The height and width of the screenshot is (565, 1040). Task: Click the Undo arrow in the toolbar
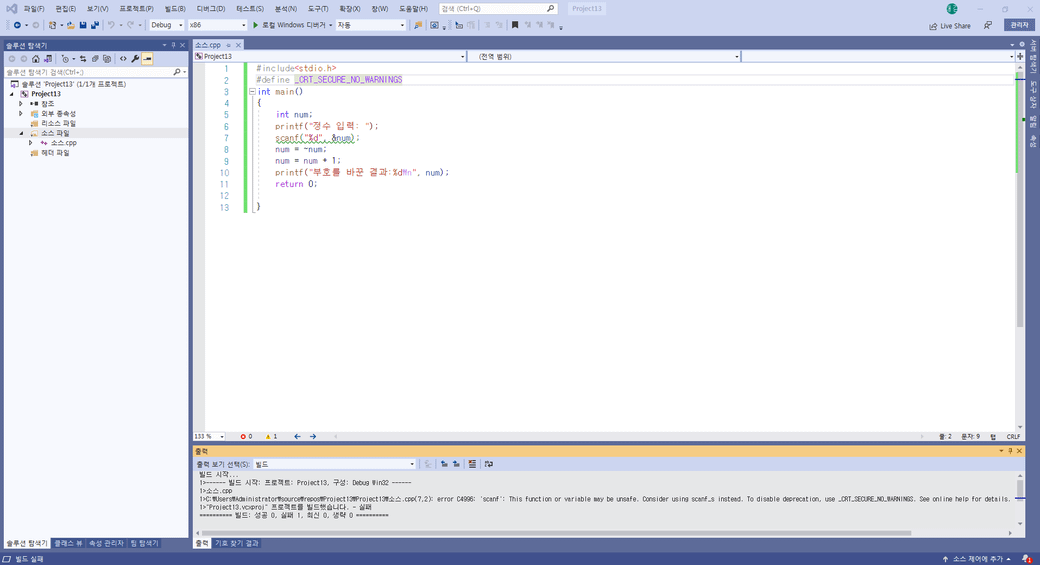pyautogui.click(x=111, y=25)
